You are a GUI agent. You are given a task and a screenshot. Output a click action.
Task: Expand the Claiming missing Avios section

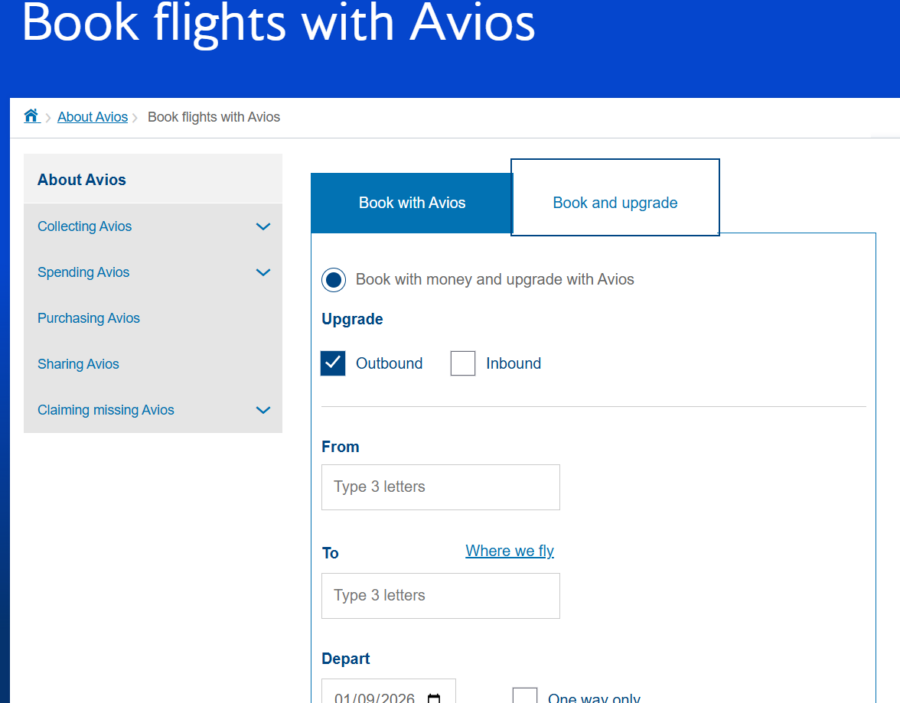pos(263,410)
